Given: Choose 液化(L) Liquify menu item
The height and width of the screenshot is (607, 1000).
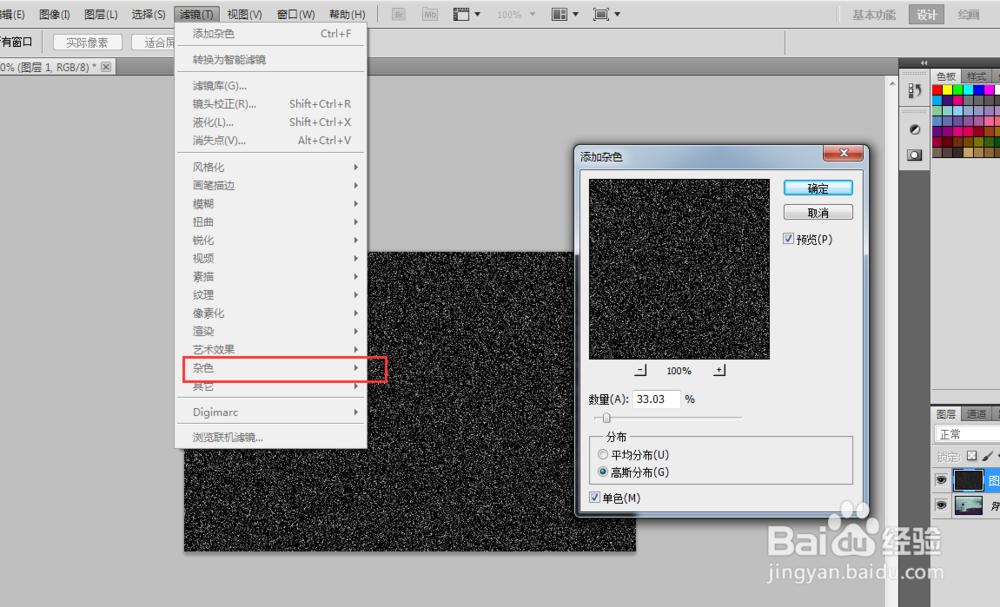Looking at the screenshot, I should pos(271,122).
